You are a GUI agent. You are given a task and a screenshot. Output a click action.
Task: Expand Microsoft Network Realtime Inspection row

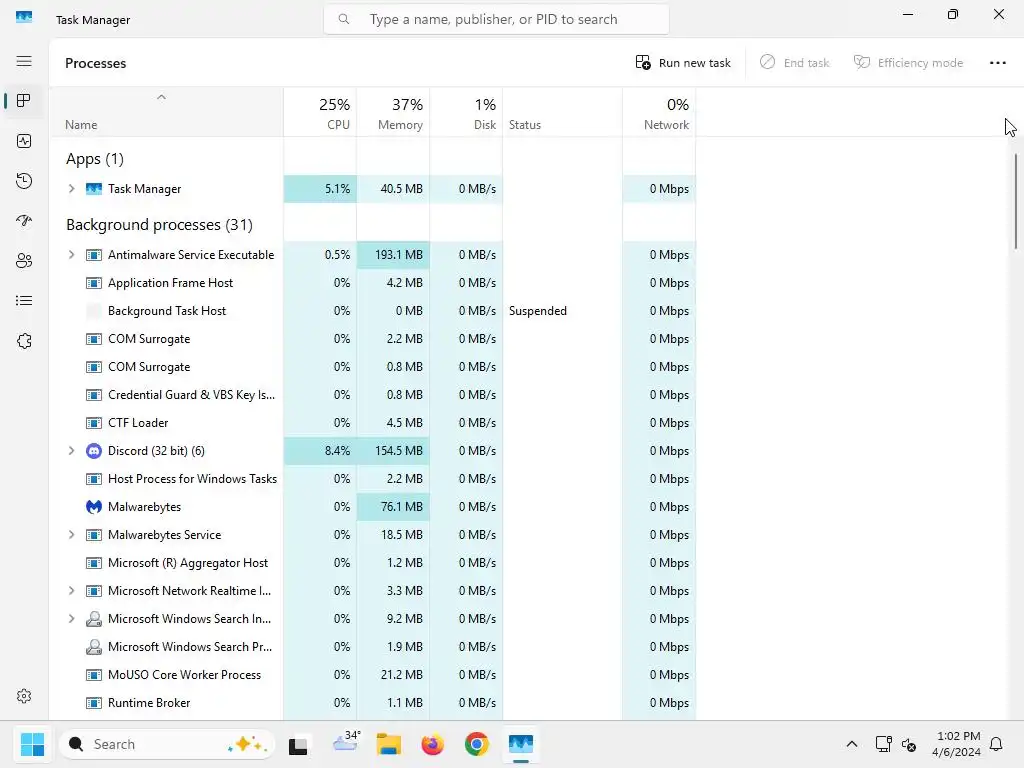(x=71, y=591)
